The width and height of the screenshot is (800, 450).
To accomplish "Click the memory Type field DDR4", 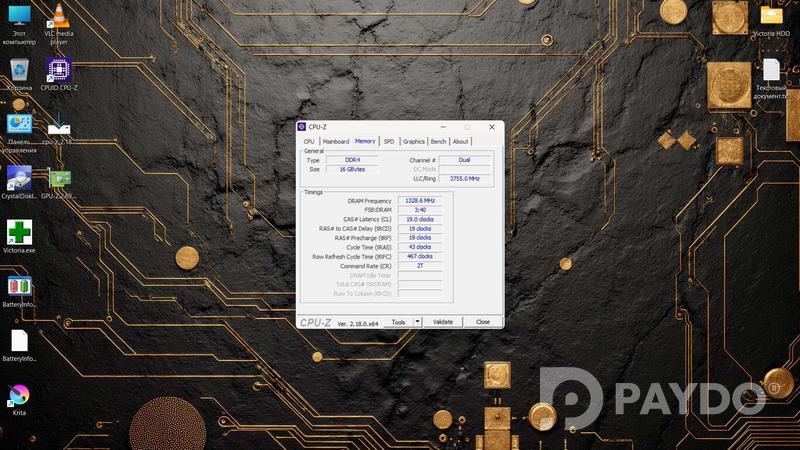I will [x=352, y=160].
